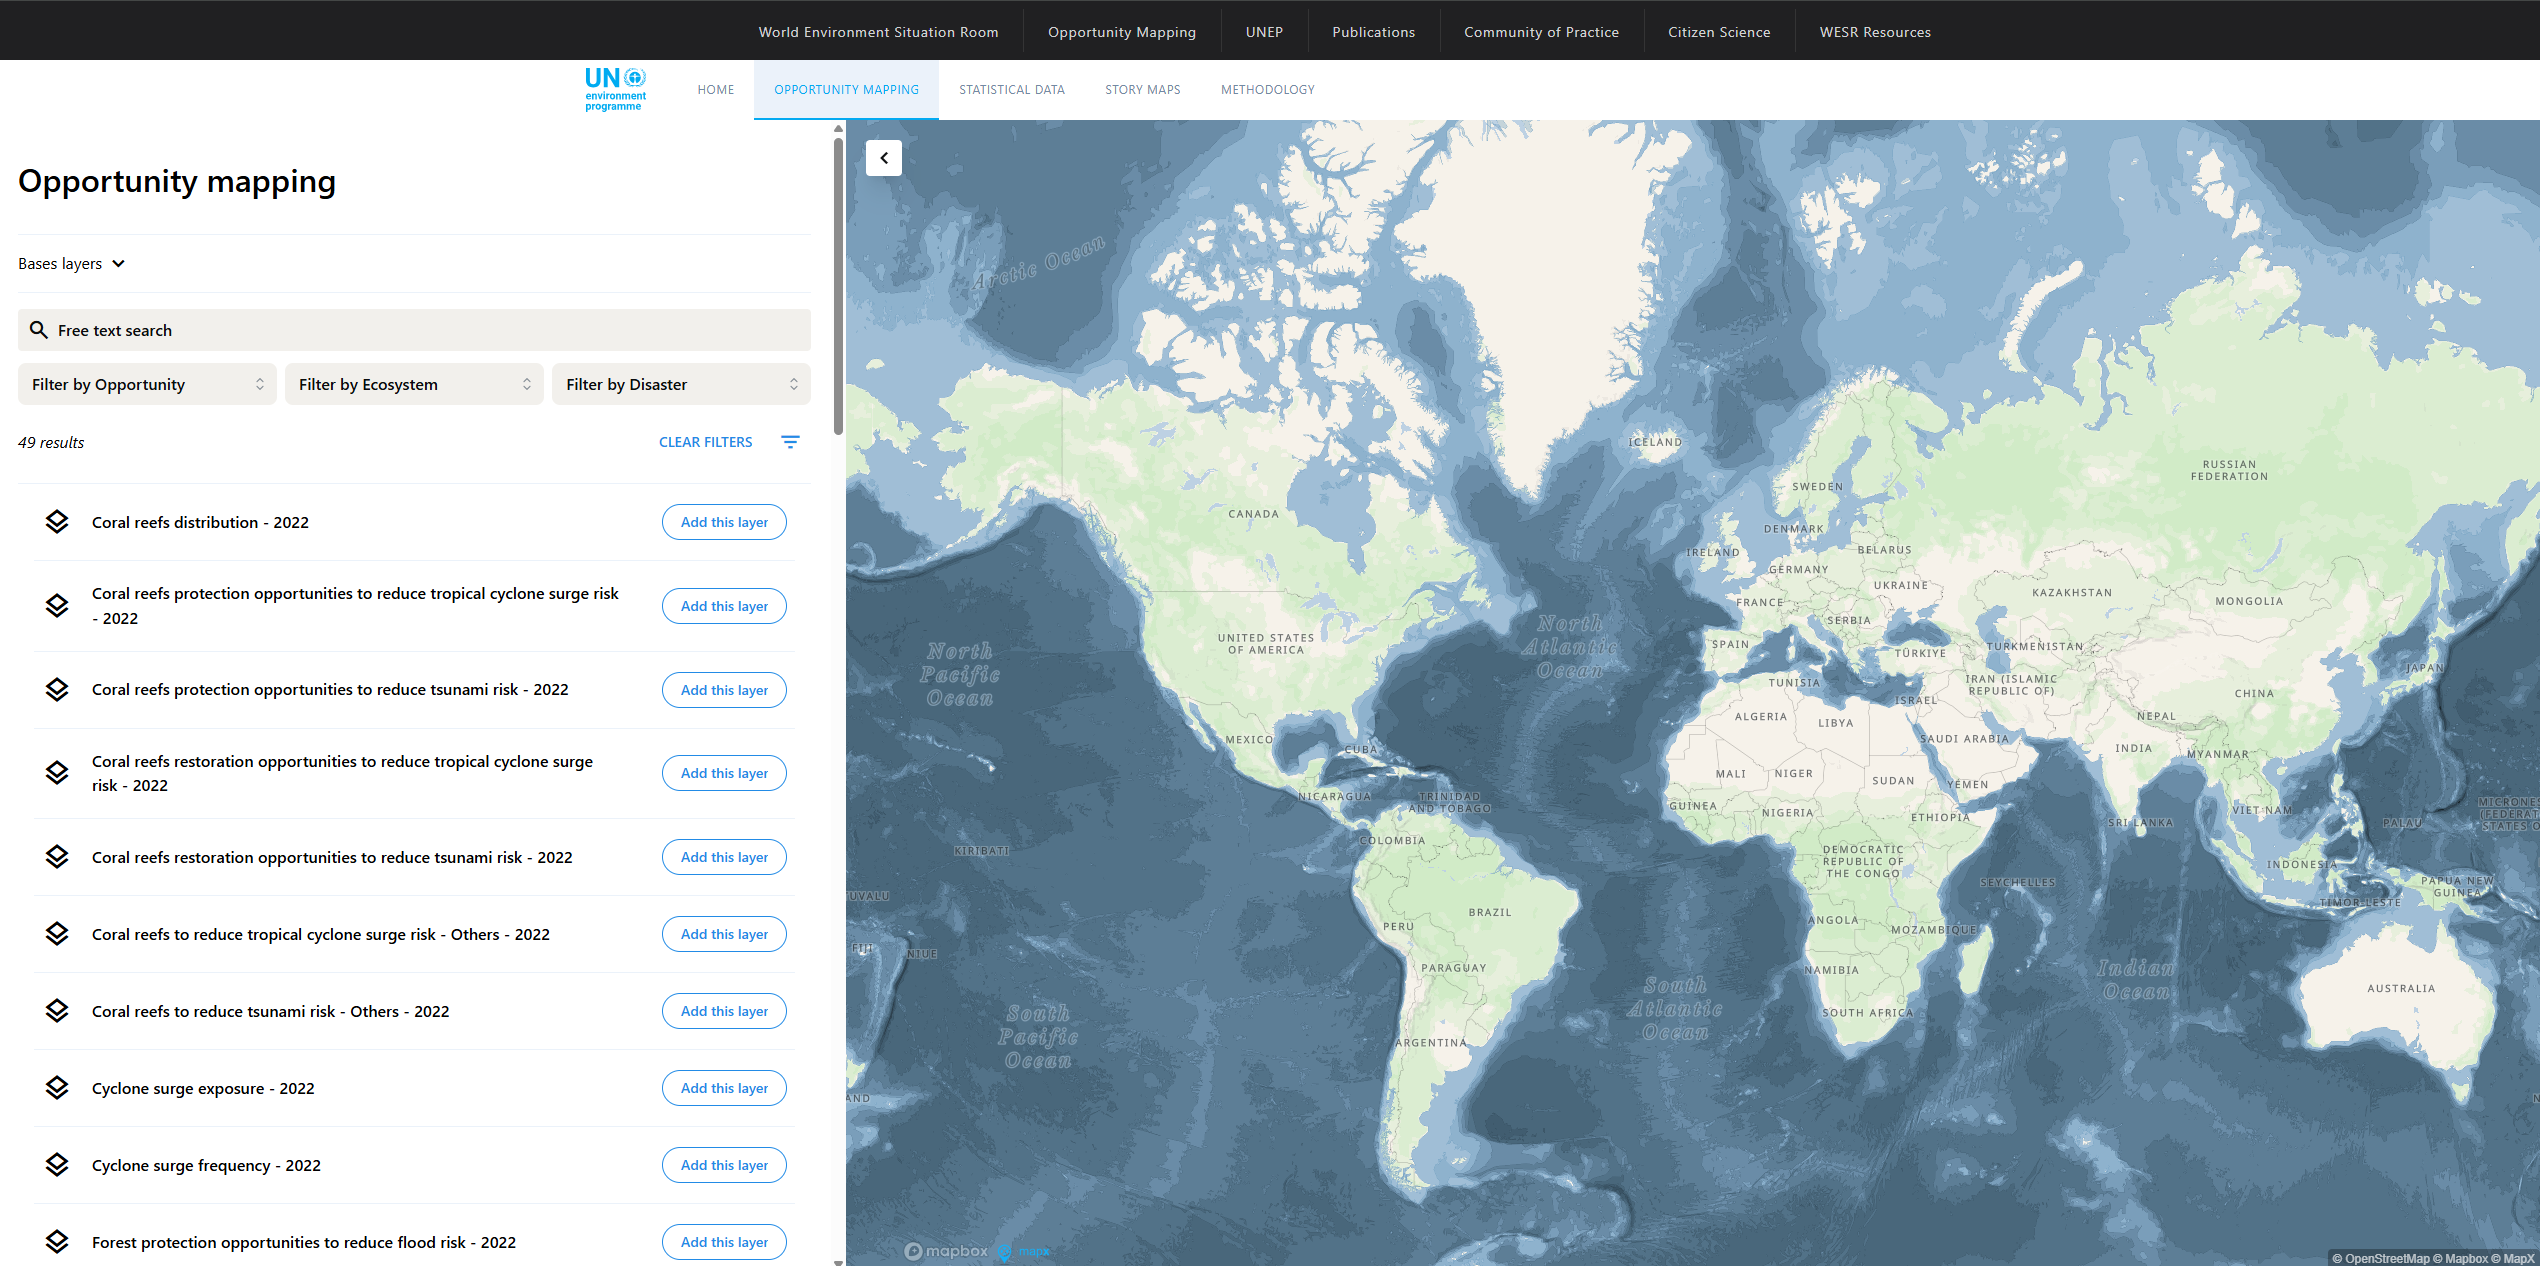Click the Mapbox logo on the map
The width and height of the screenshot is (2540, 1266).
[x=945, y=1251]
